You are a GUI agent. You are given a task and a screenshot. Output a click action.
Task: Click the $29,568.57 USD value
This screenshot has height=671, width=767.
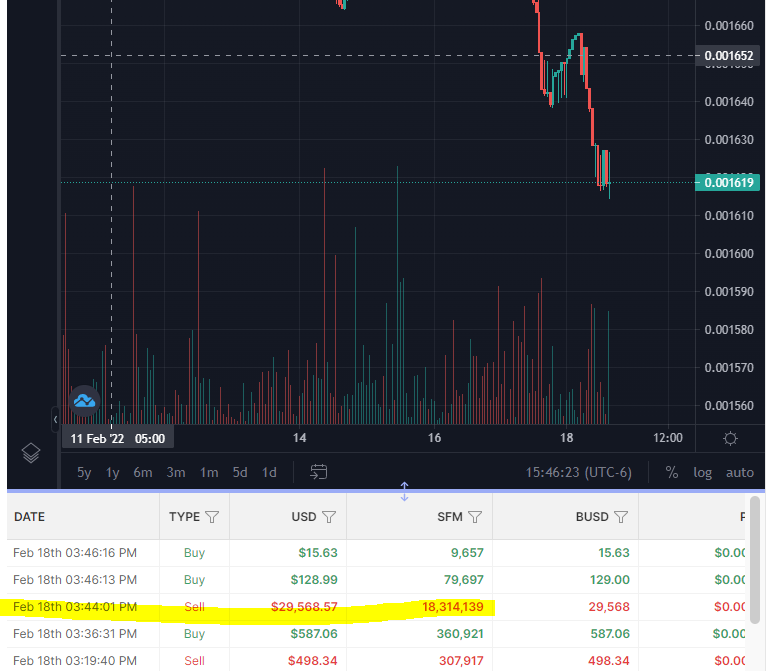304,607
